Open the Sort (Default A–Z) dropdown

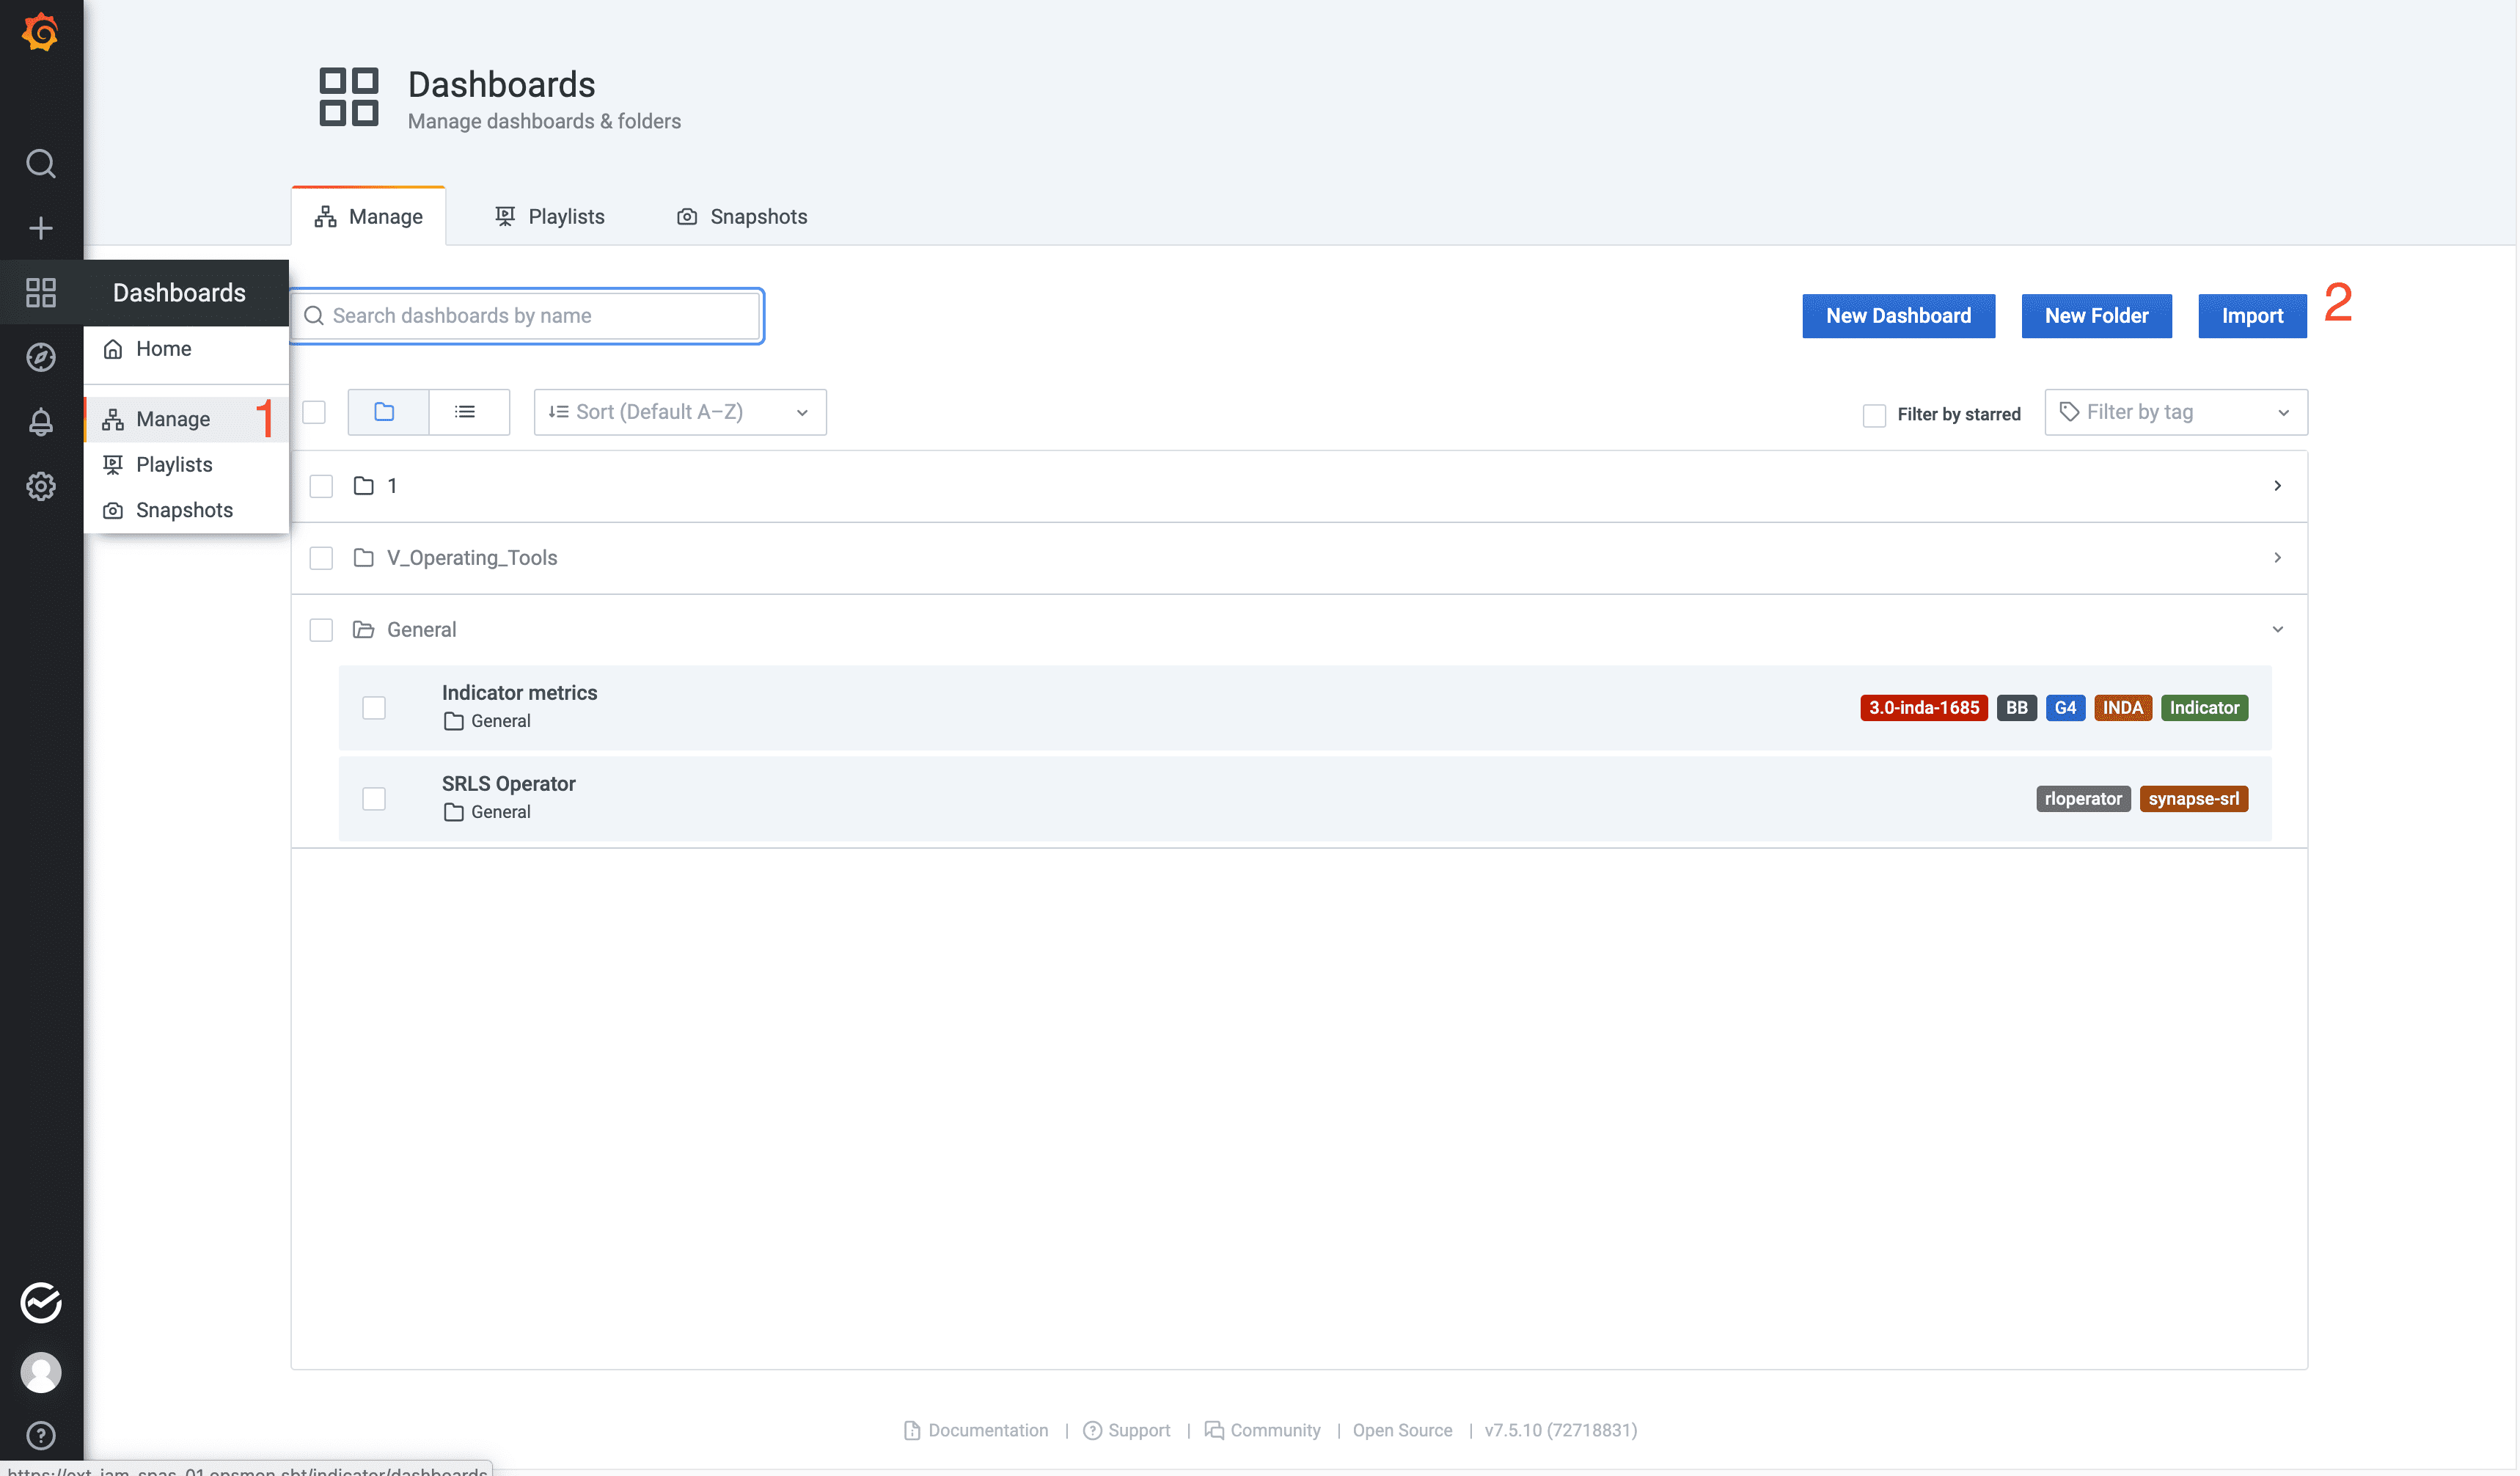679,412
